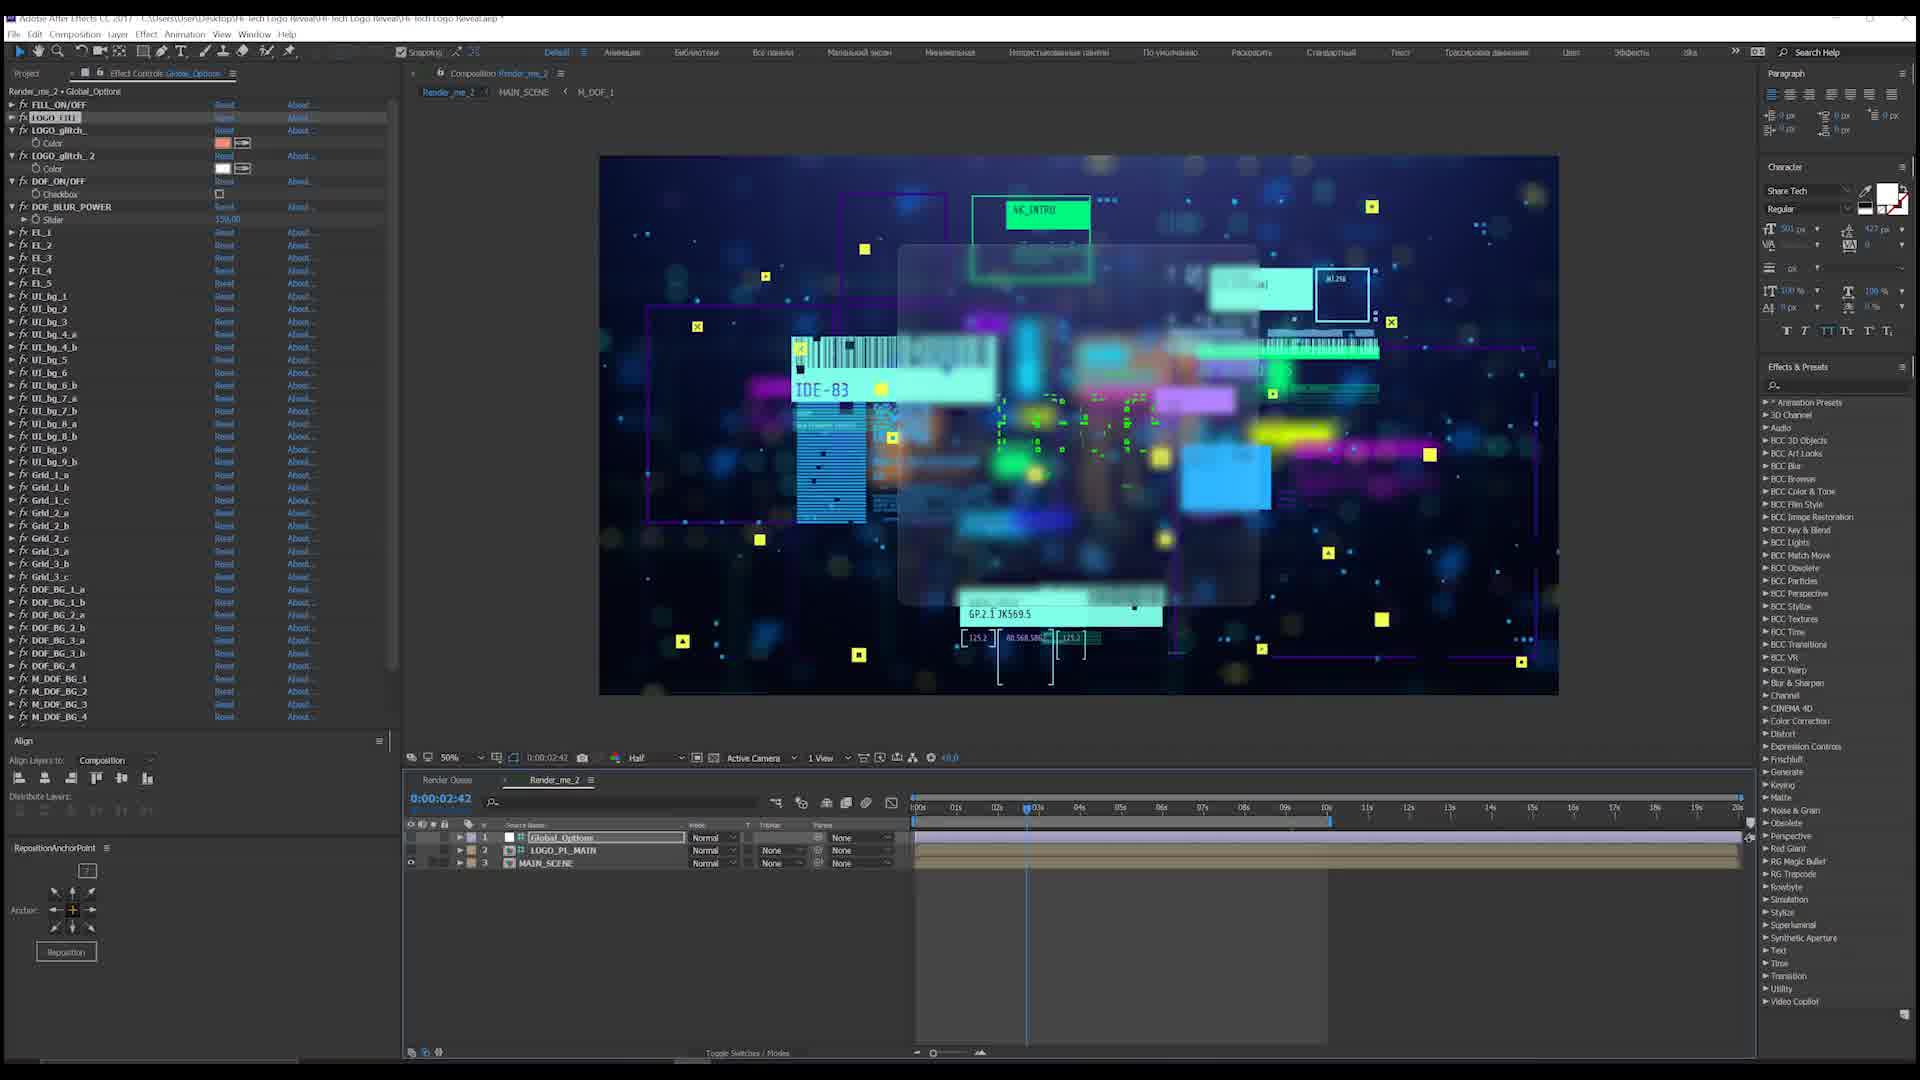Open the File menu
The width and height of the screenshot is (1920, 1080).
[13, 34]
